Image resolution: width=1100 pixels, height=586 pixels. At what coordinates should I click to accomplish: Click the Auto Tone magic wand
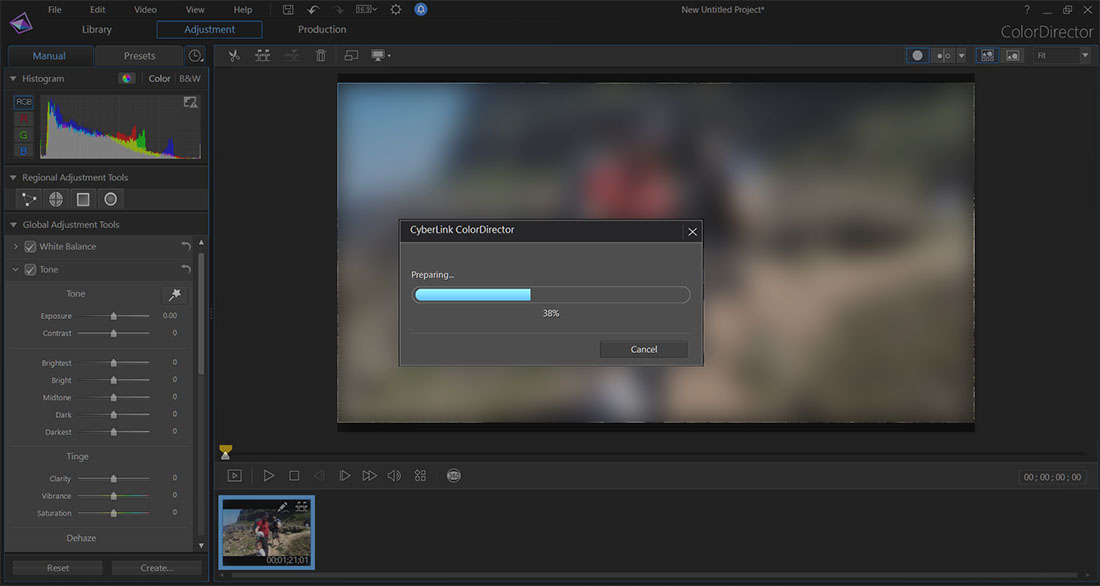coord(175,294)
